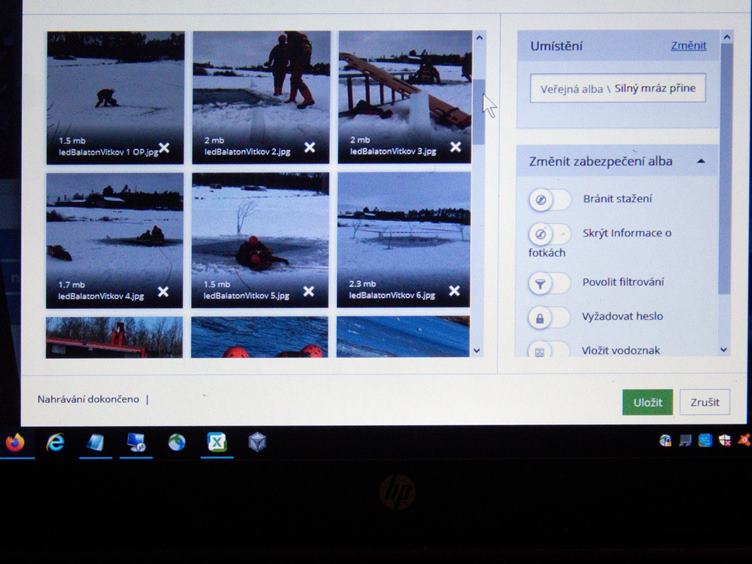Click settings panel scrollbar up arrow
752x564 pixels.
pyautogui.click(x=727, y=37)
